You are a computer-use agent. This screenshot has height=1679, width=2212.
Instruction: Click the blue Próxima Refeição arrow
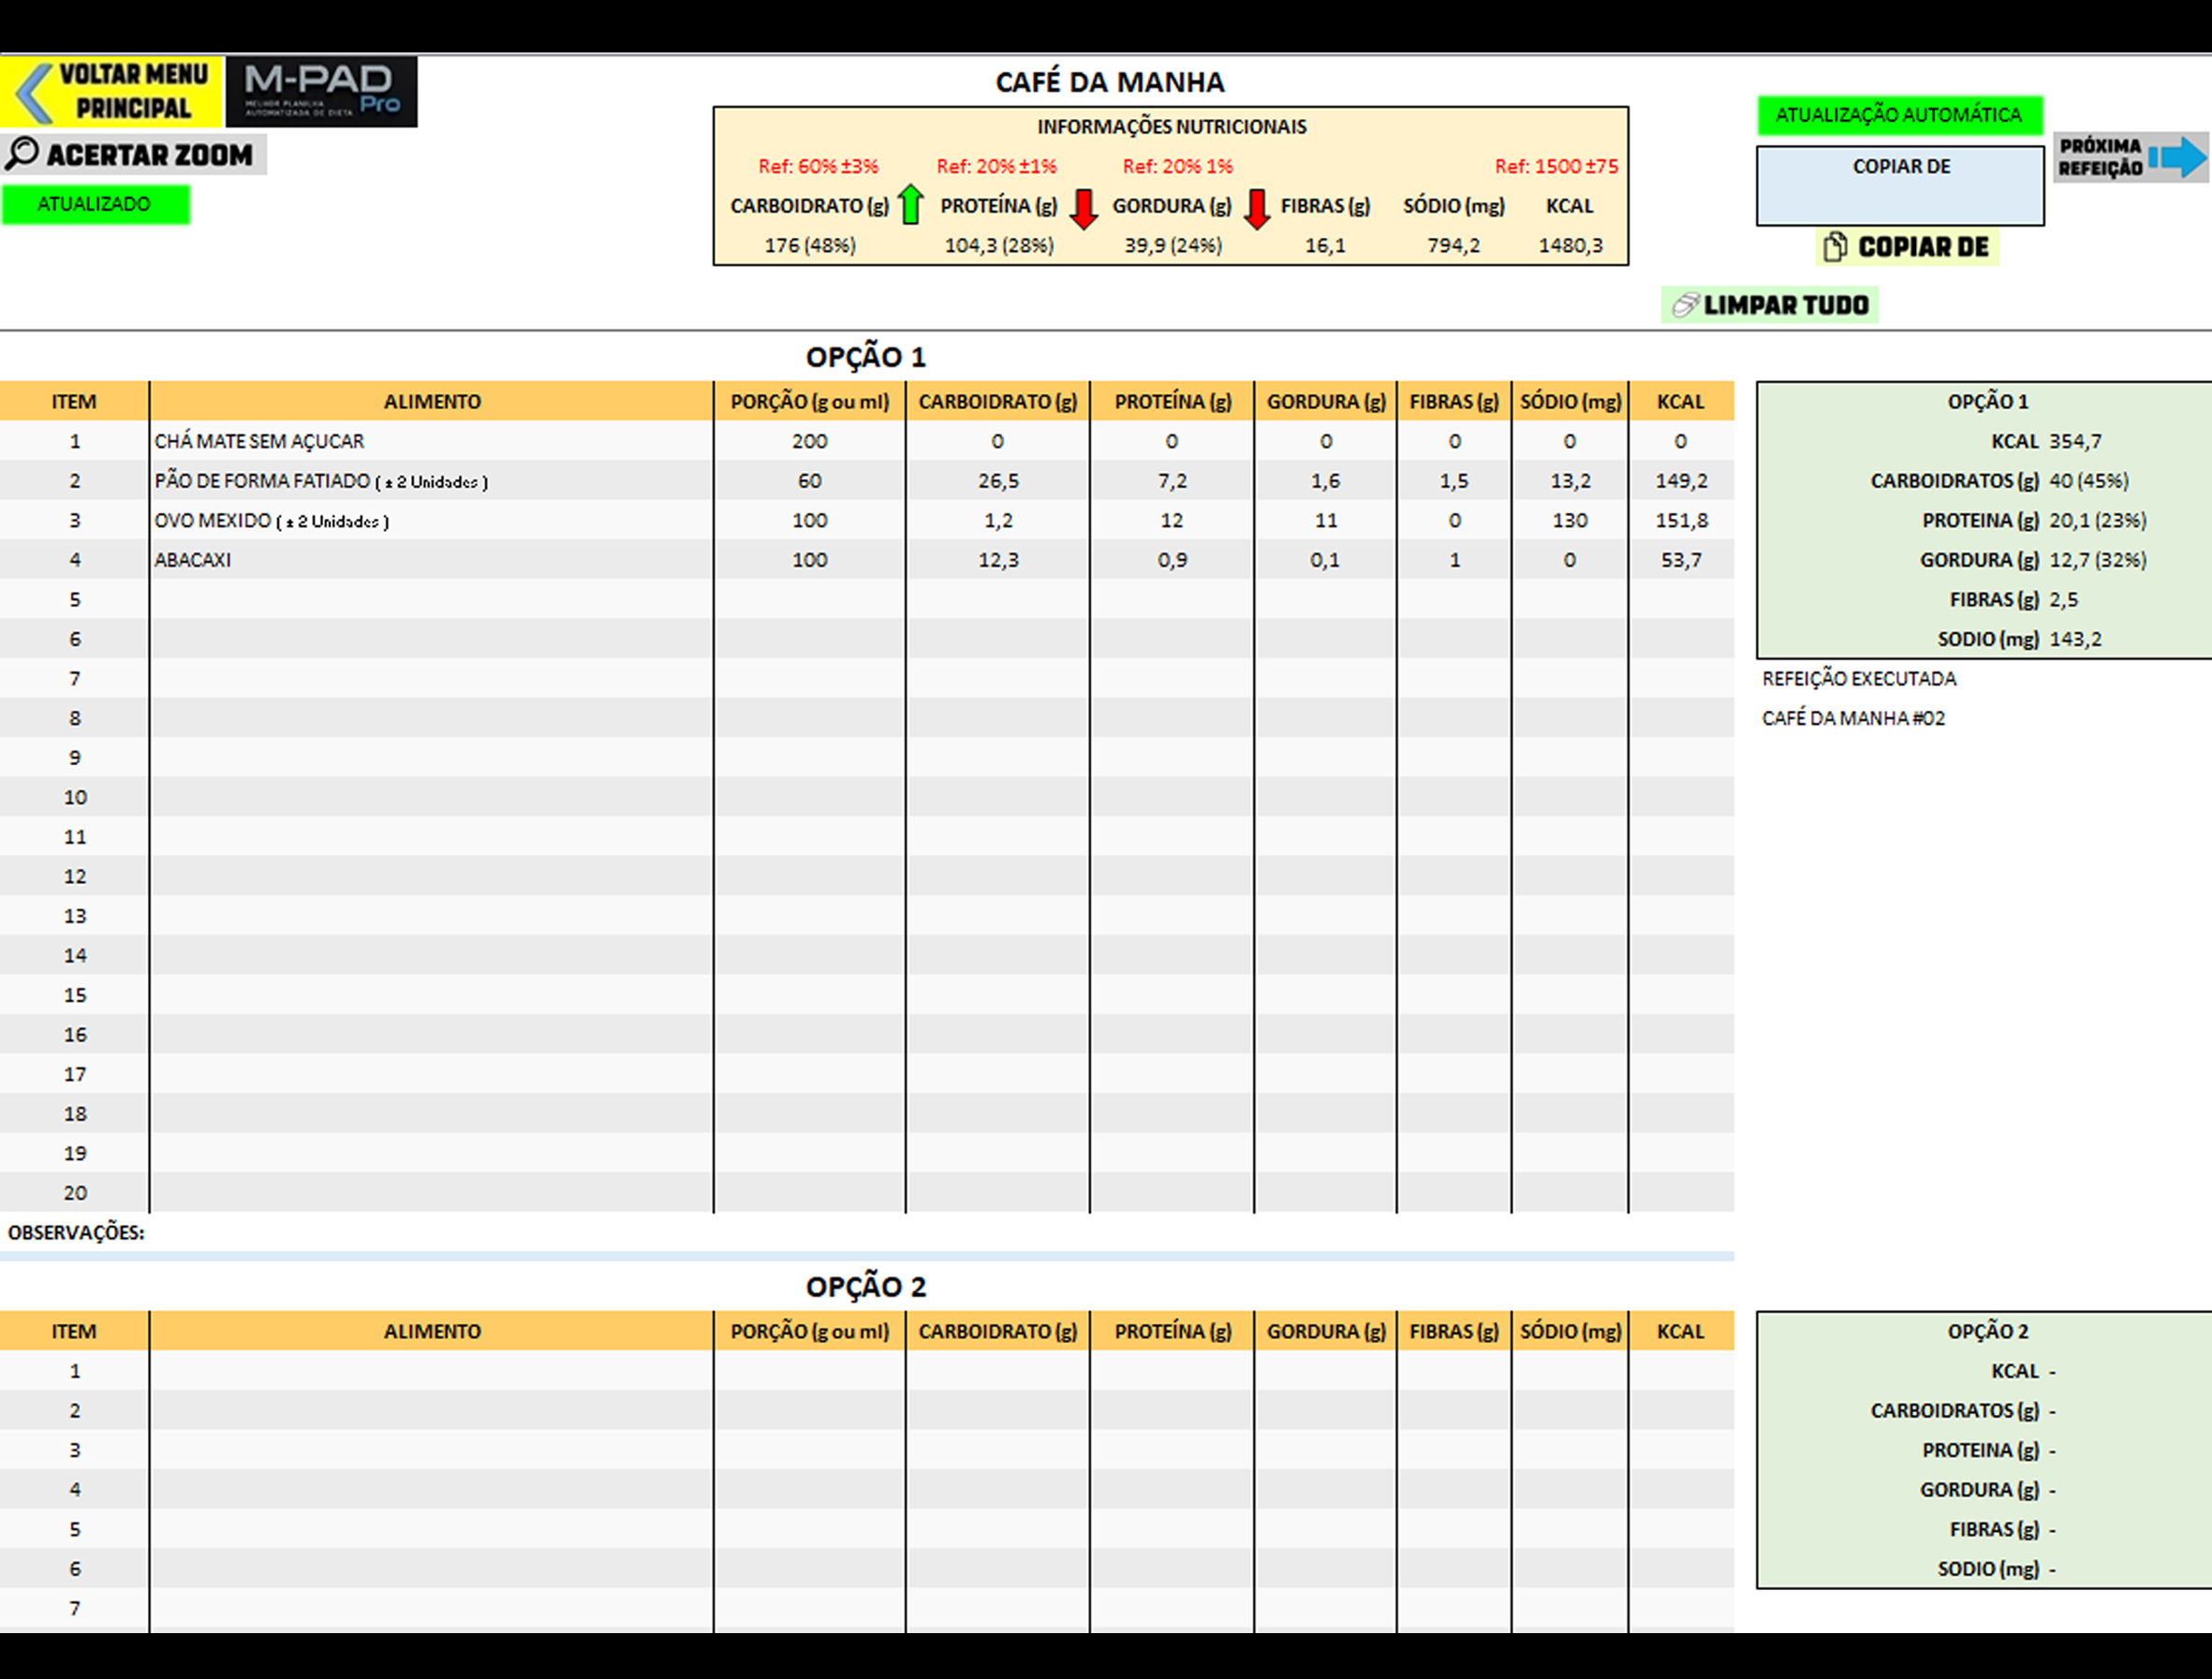2177,157
